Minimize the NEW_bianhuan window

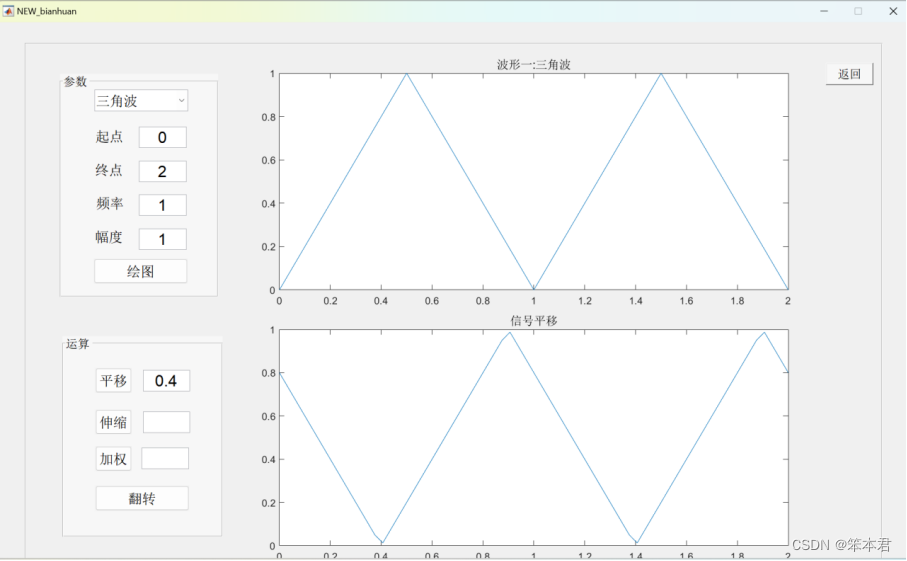[x=824, y=11]
